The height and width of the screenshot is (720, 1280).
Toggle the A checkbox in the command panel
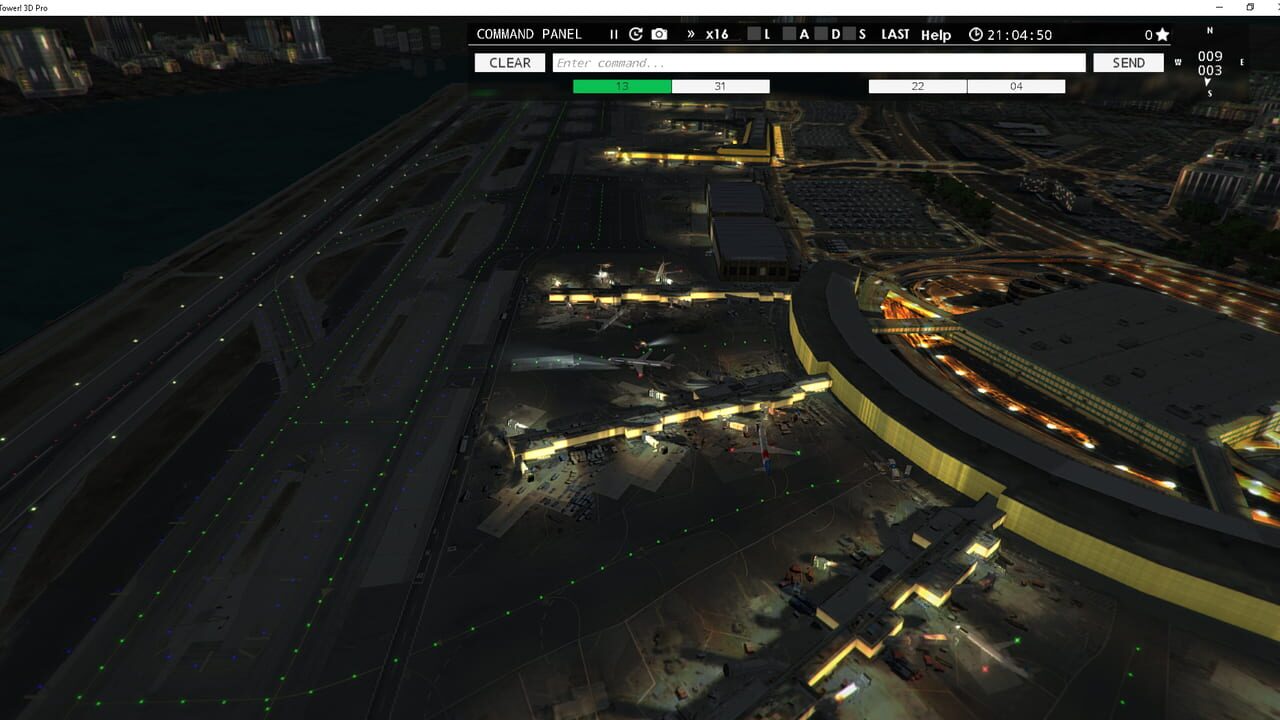789,34
